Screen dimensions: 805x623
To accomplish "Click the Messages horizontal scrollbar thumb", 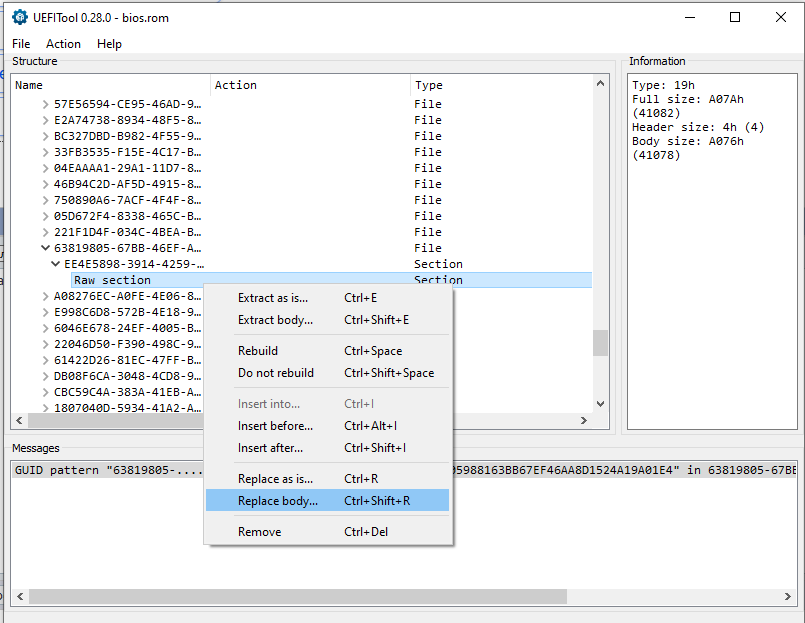I will [298, 596].
